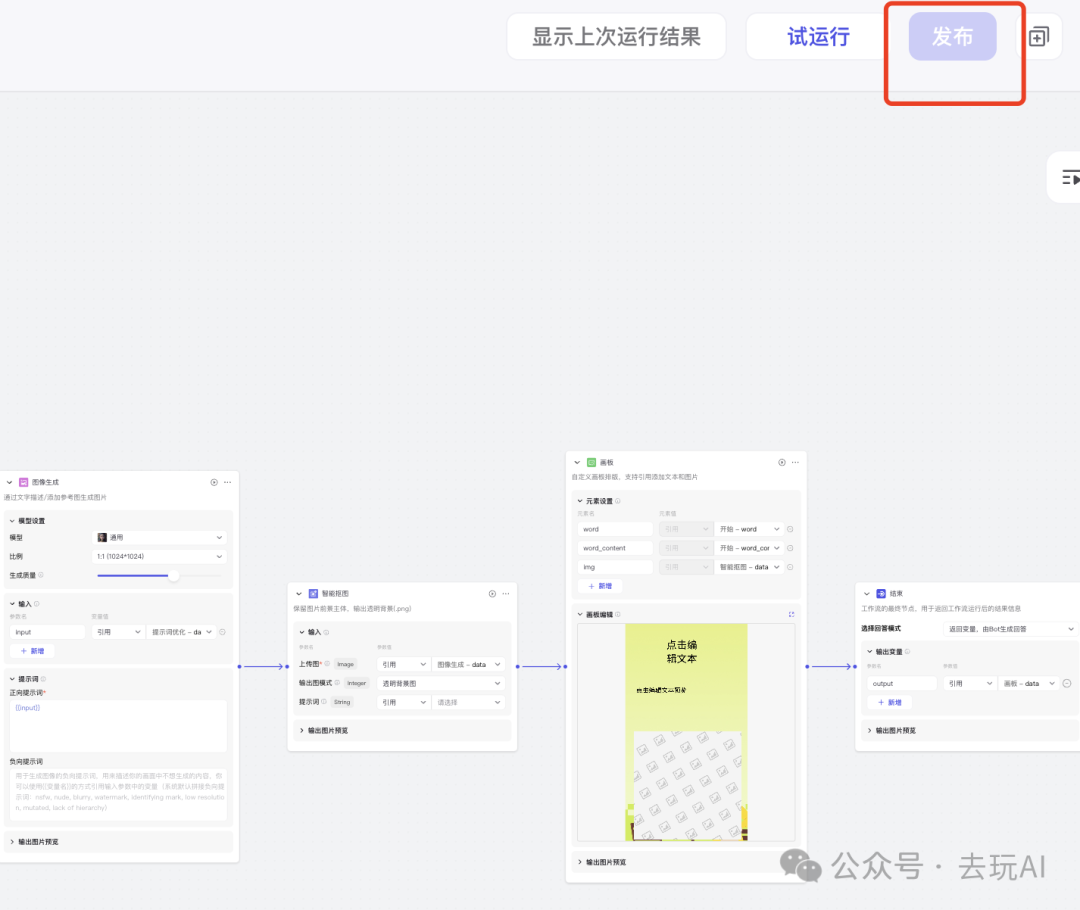Remove the word_content element row via minus icon
1080x910 pixels.
click(x=790, y=548)
